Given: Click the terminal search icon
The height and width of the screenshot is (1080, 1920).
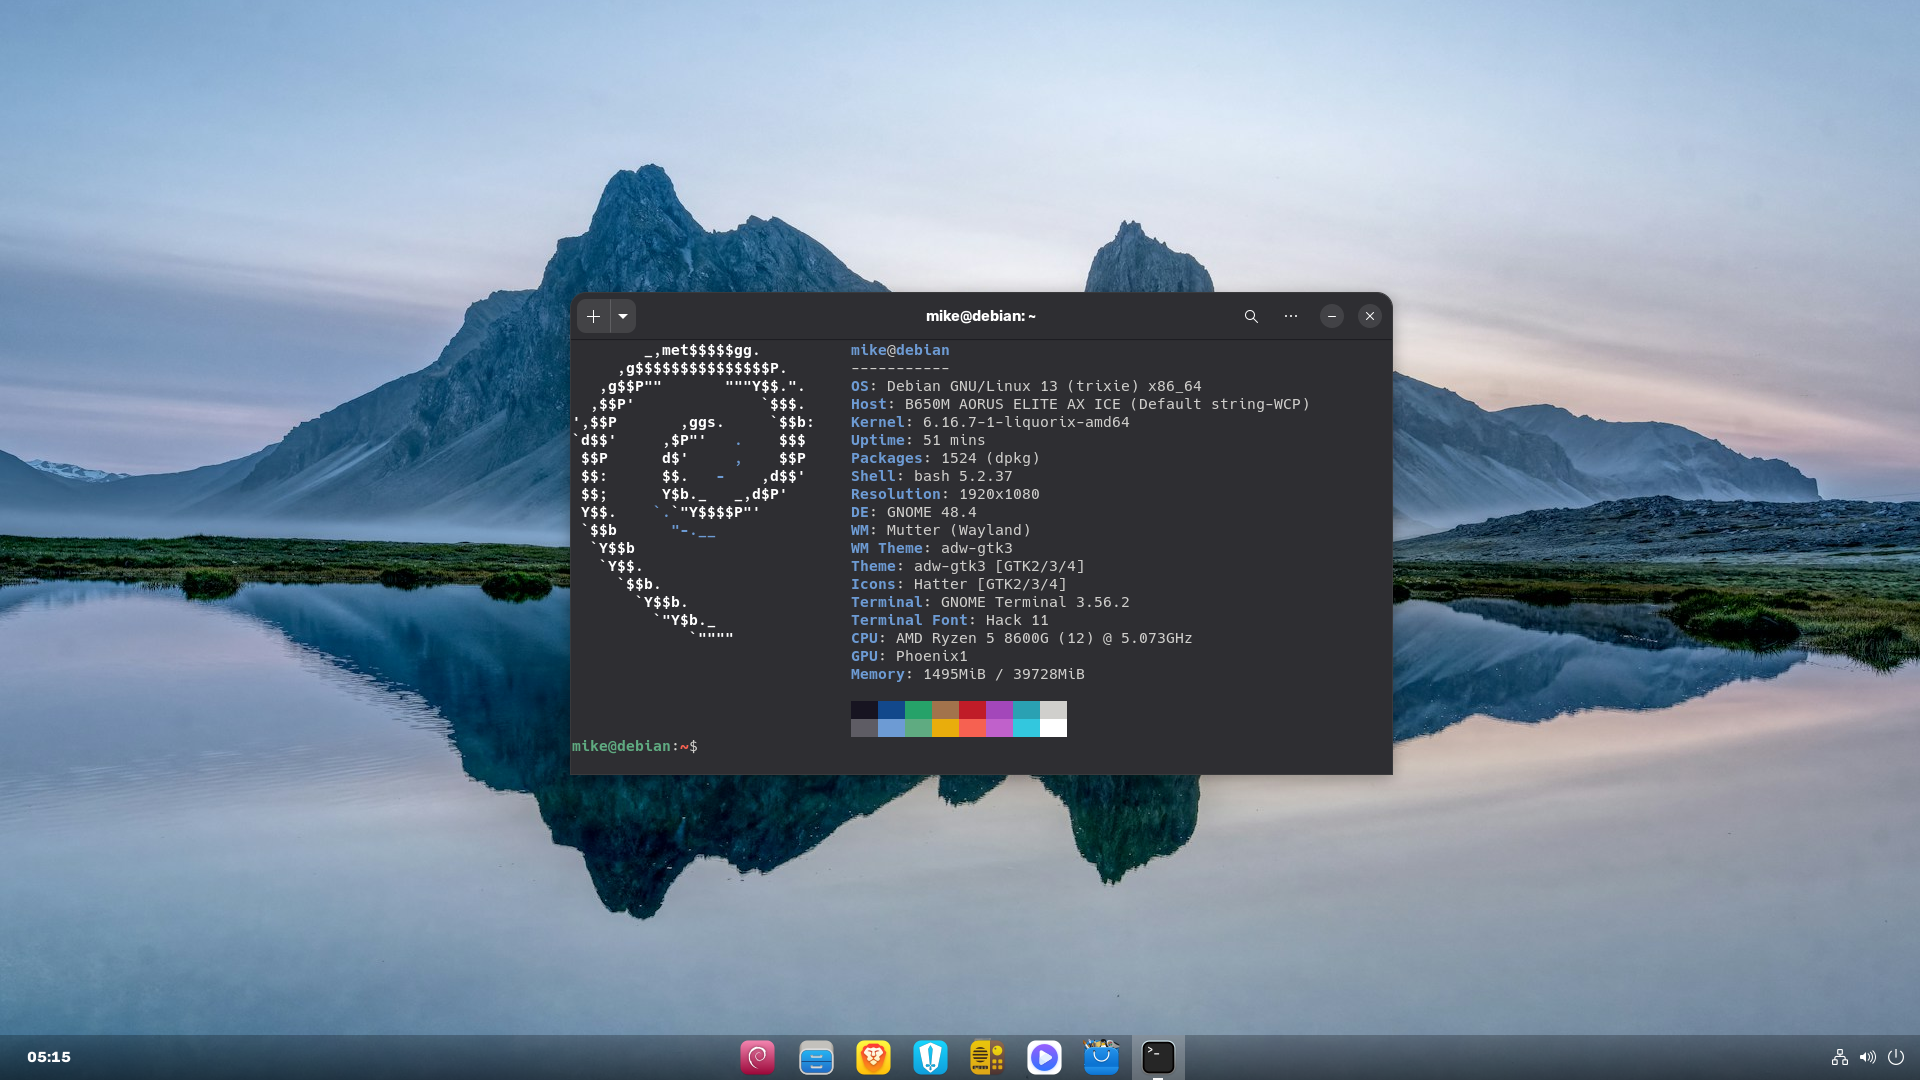Looking at the screenshot, I should click(x=1250, y=316).
